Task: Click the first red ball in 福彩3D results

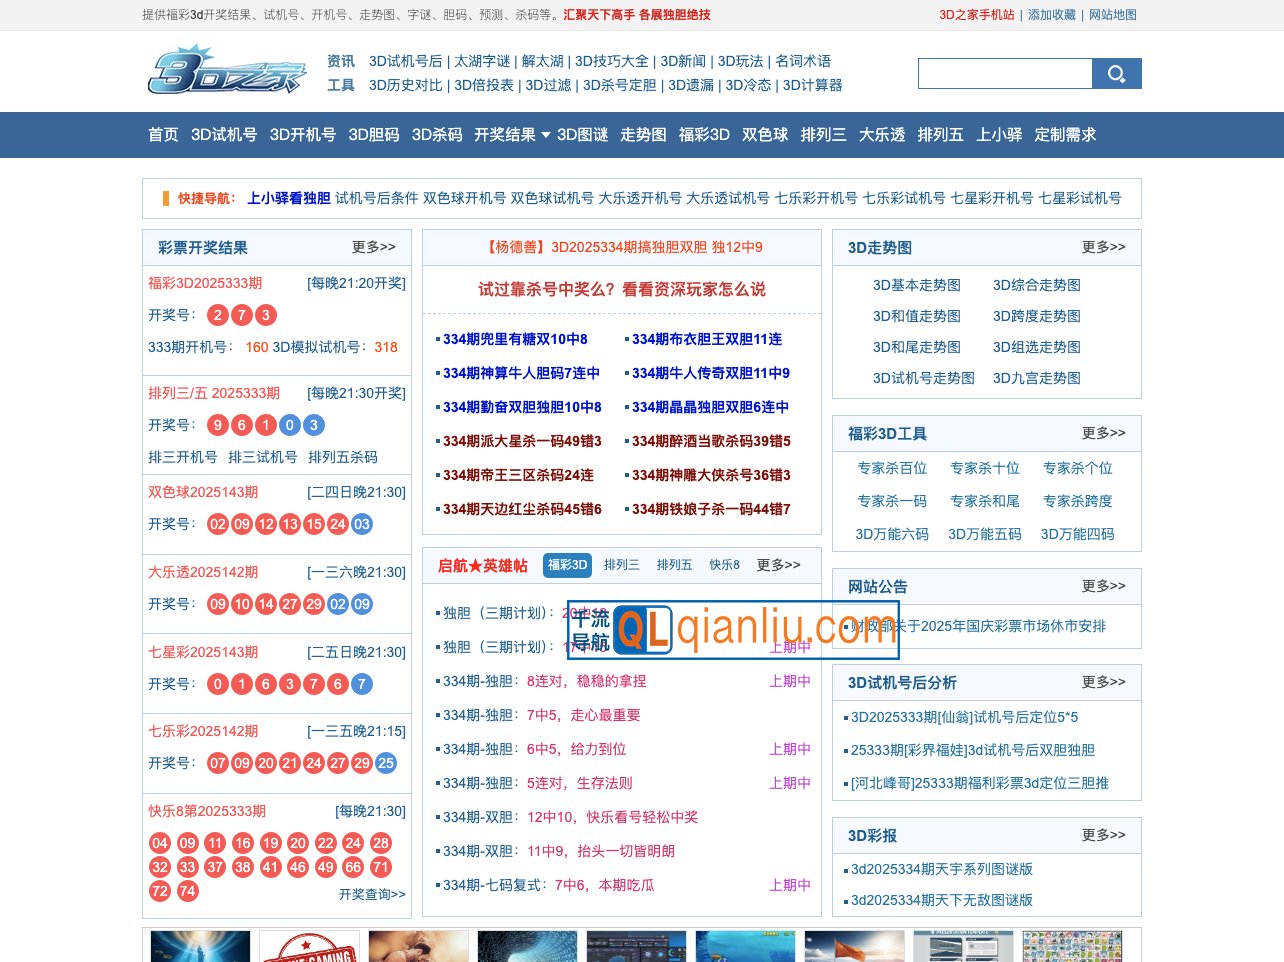Action: 218,315
